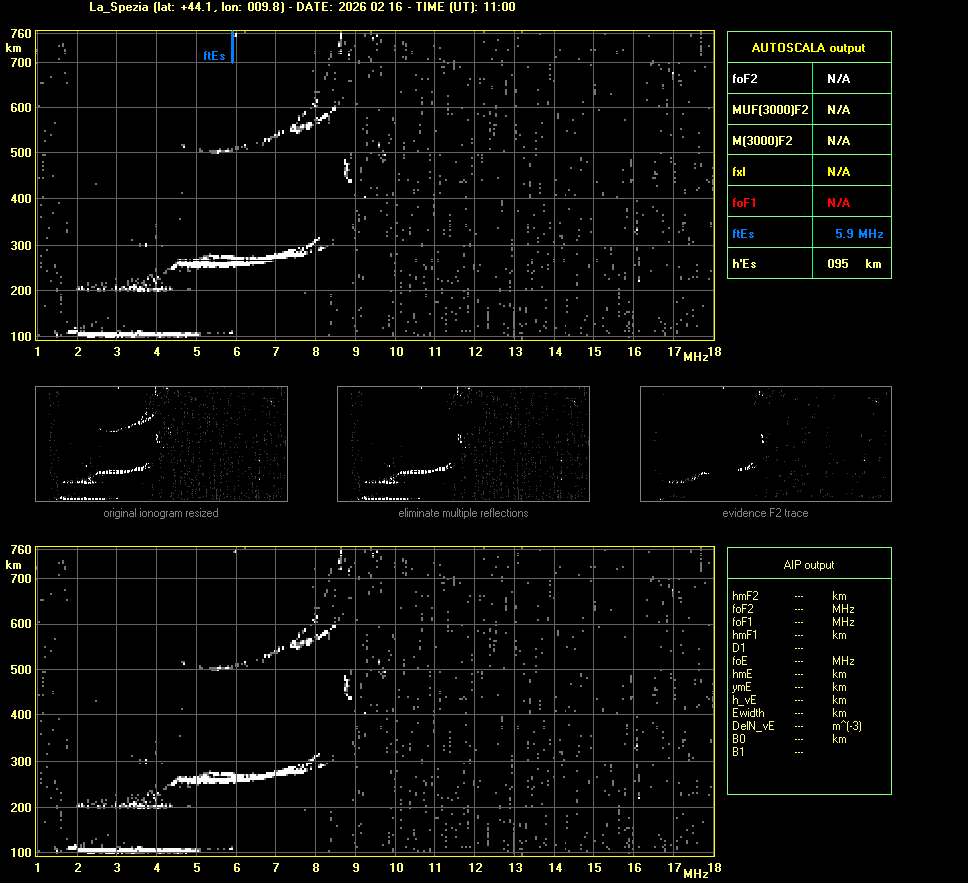Screen dimensions: 968x883
Task: Click the AIP output header
Action: [808, 565]
